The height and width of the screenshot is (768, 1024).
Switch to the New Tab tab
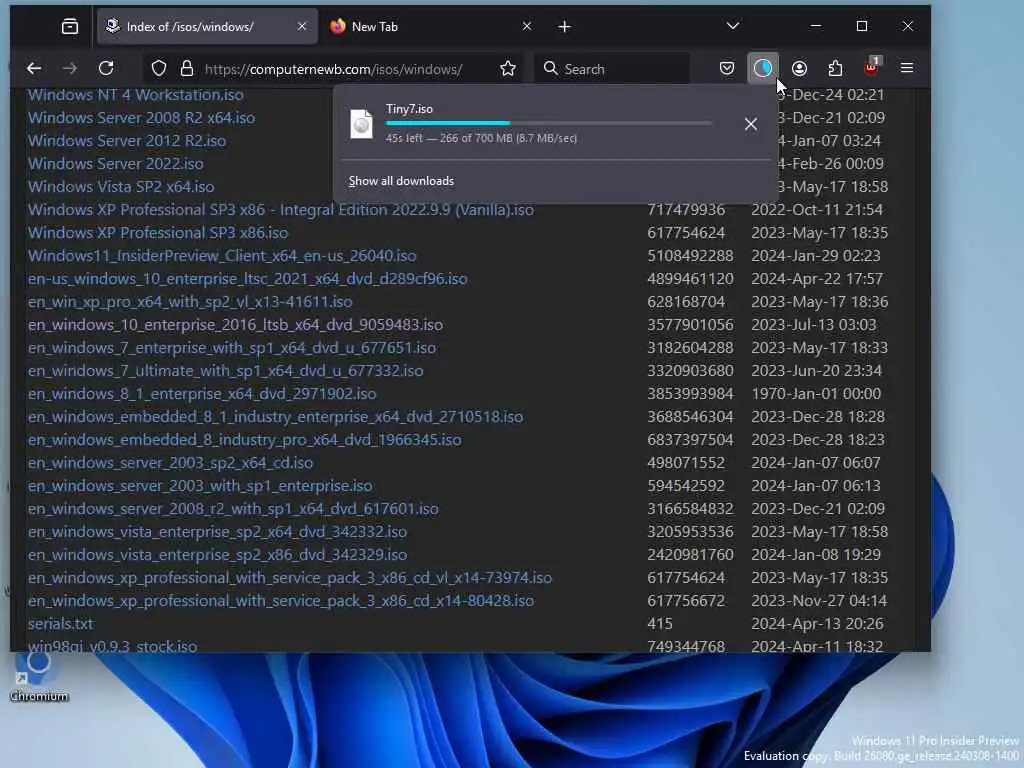coord(431,27)
